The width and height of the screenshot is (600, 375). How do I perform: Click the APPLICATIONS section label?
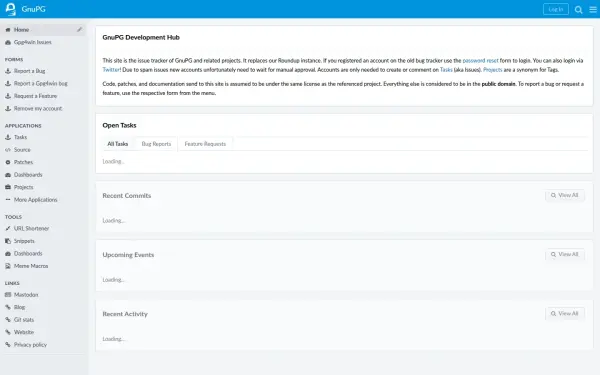23,126
